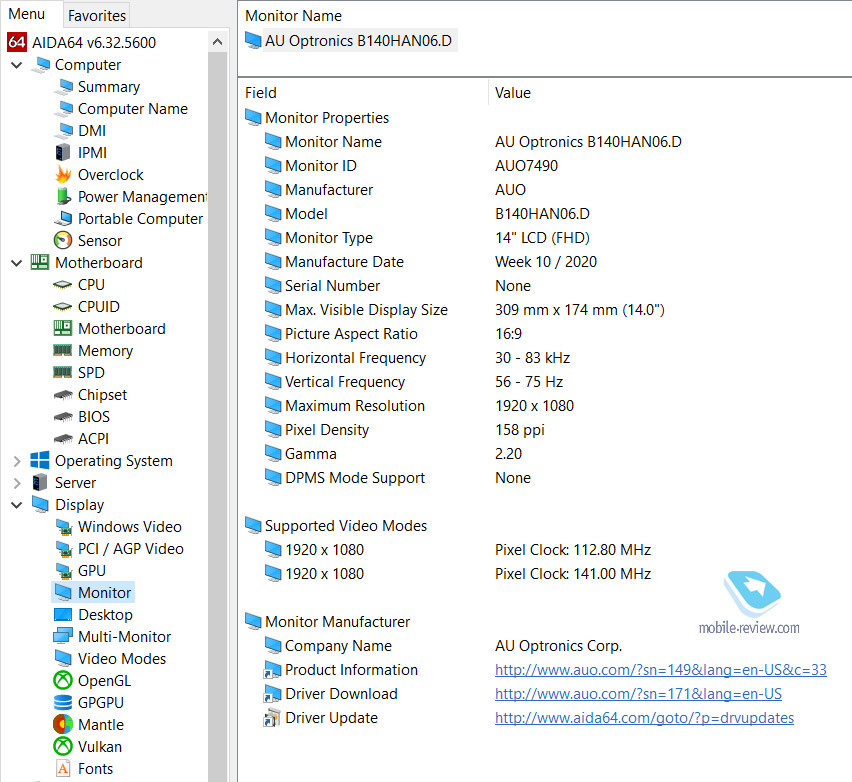Open PCI / AGP Video item
Viewport: 852px width, 782px height.
[130, 549]
